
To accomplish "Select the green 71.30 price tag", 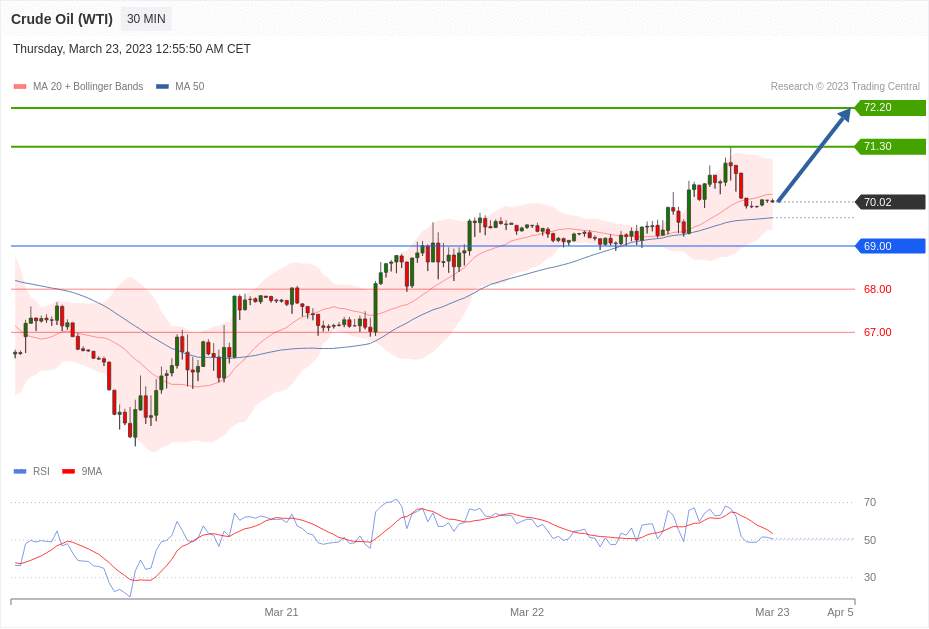I will (890, 146).
